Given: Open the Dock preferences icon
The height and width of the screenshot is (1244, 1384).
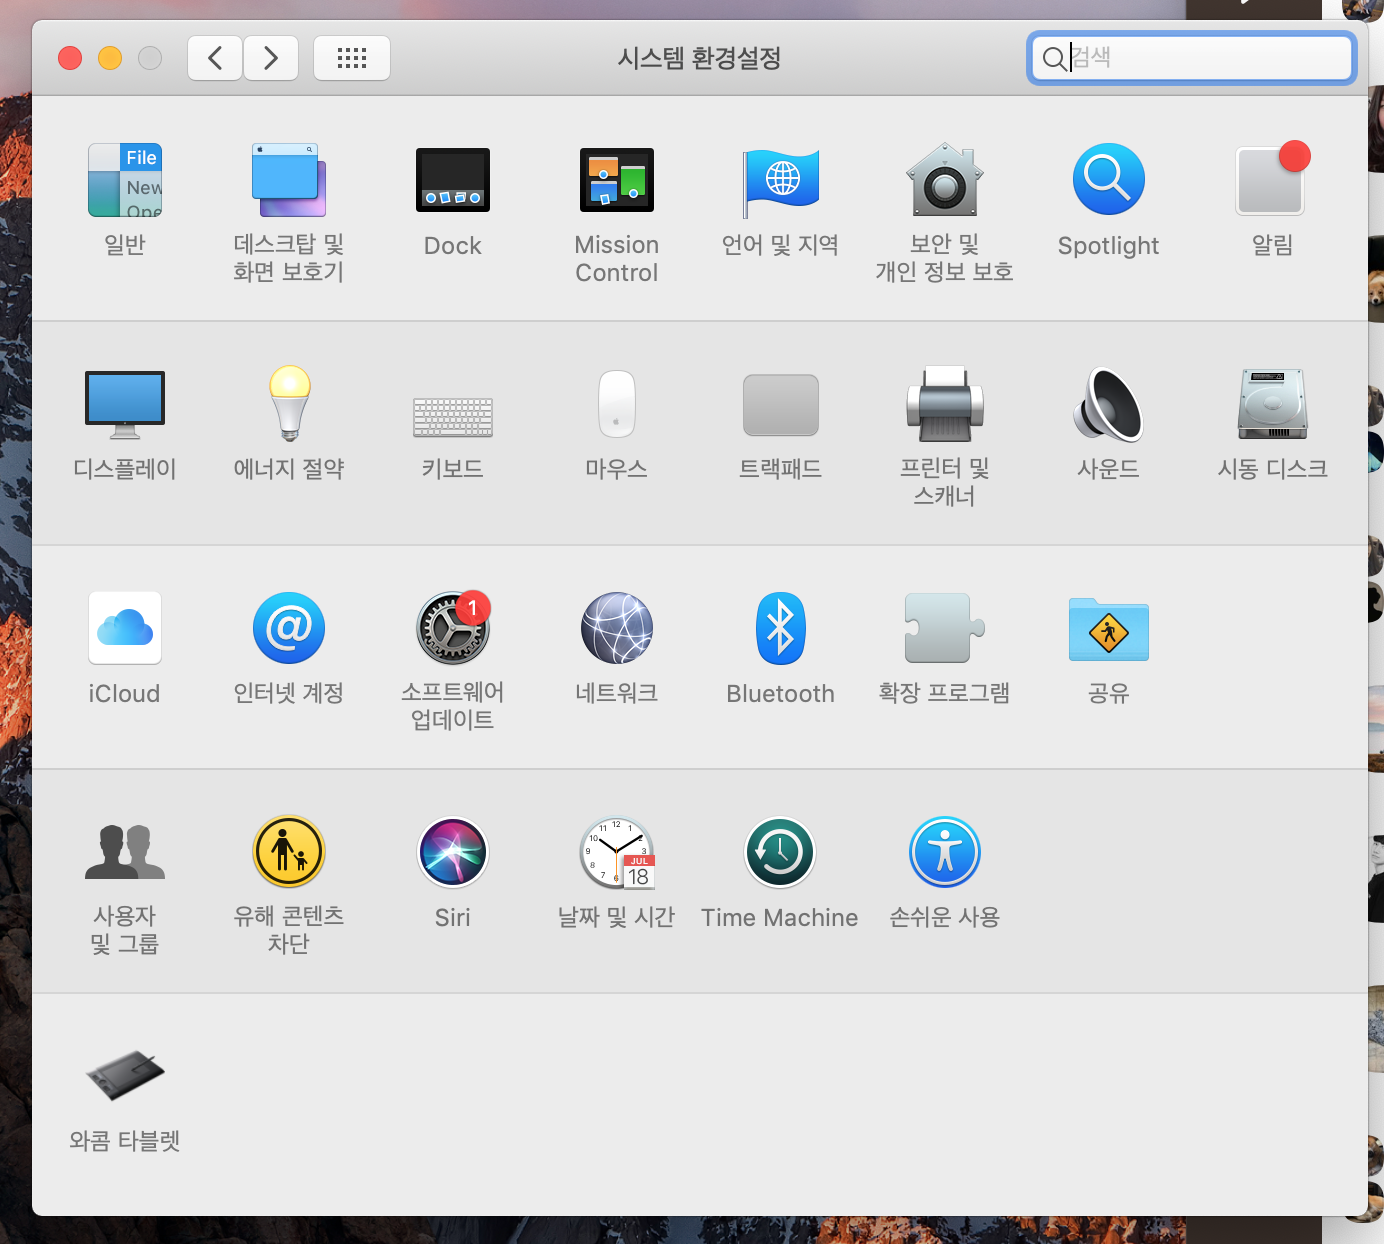Looking at the screenshot, I should [453, 181].
